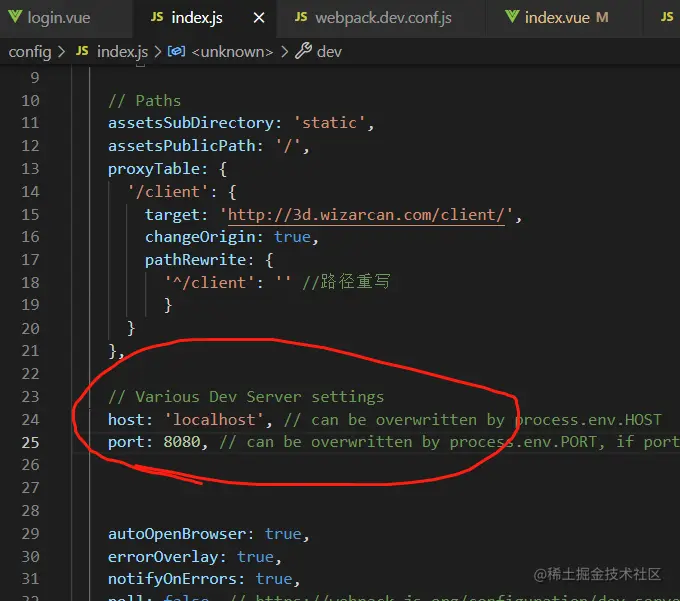Click the config breadcrumb segment
The image size is (680, 601).
(x=30, y=52)
